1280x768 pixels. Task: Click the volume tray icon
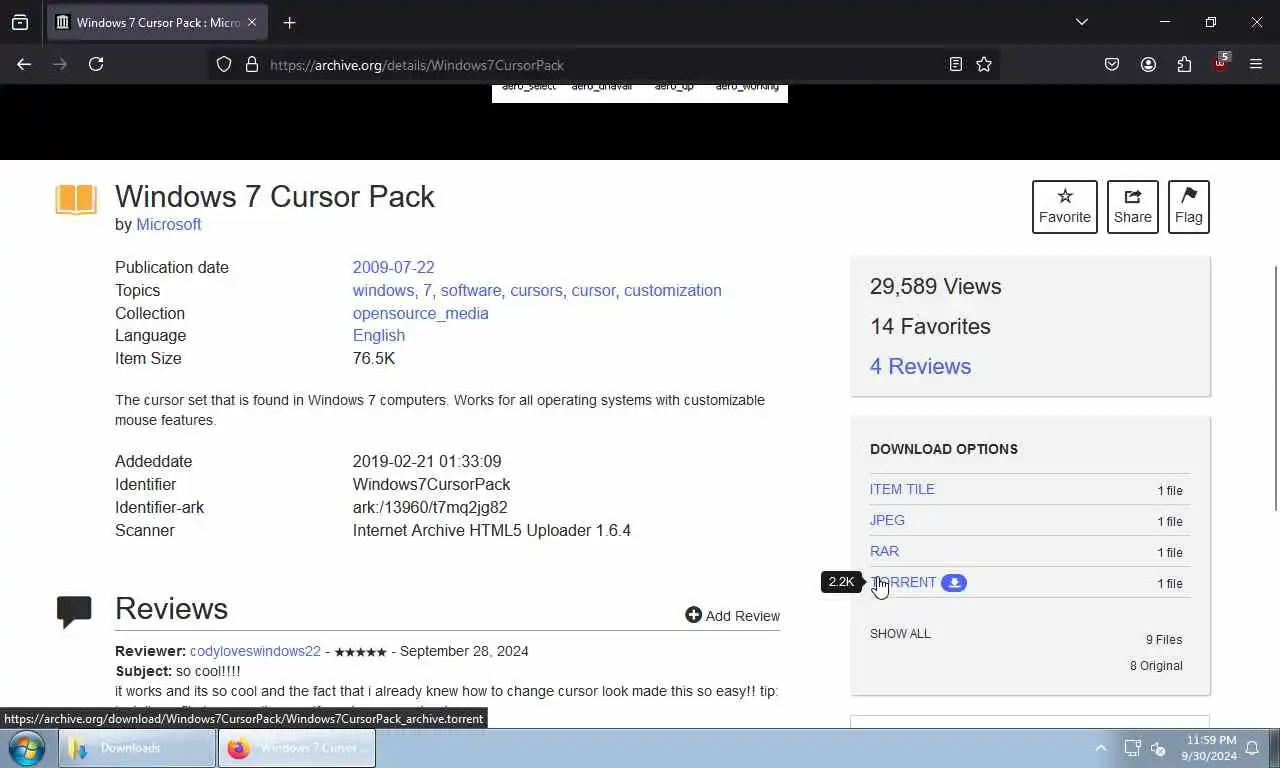point(1159,748)
